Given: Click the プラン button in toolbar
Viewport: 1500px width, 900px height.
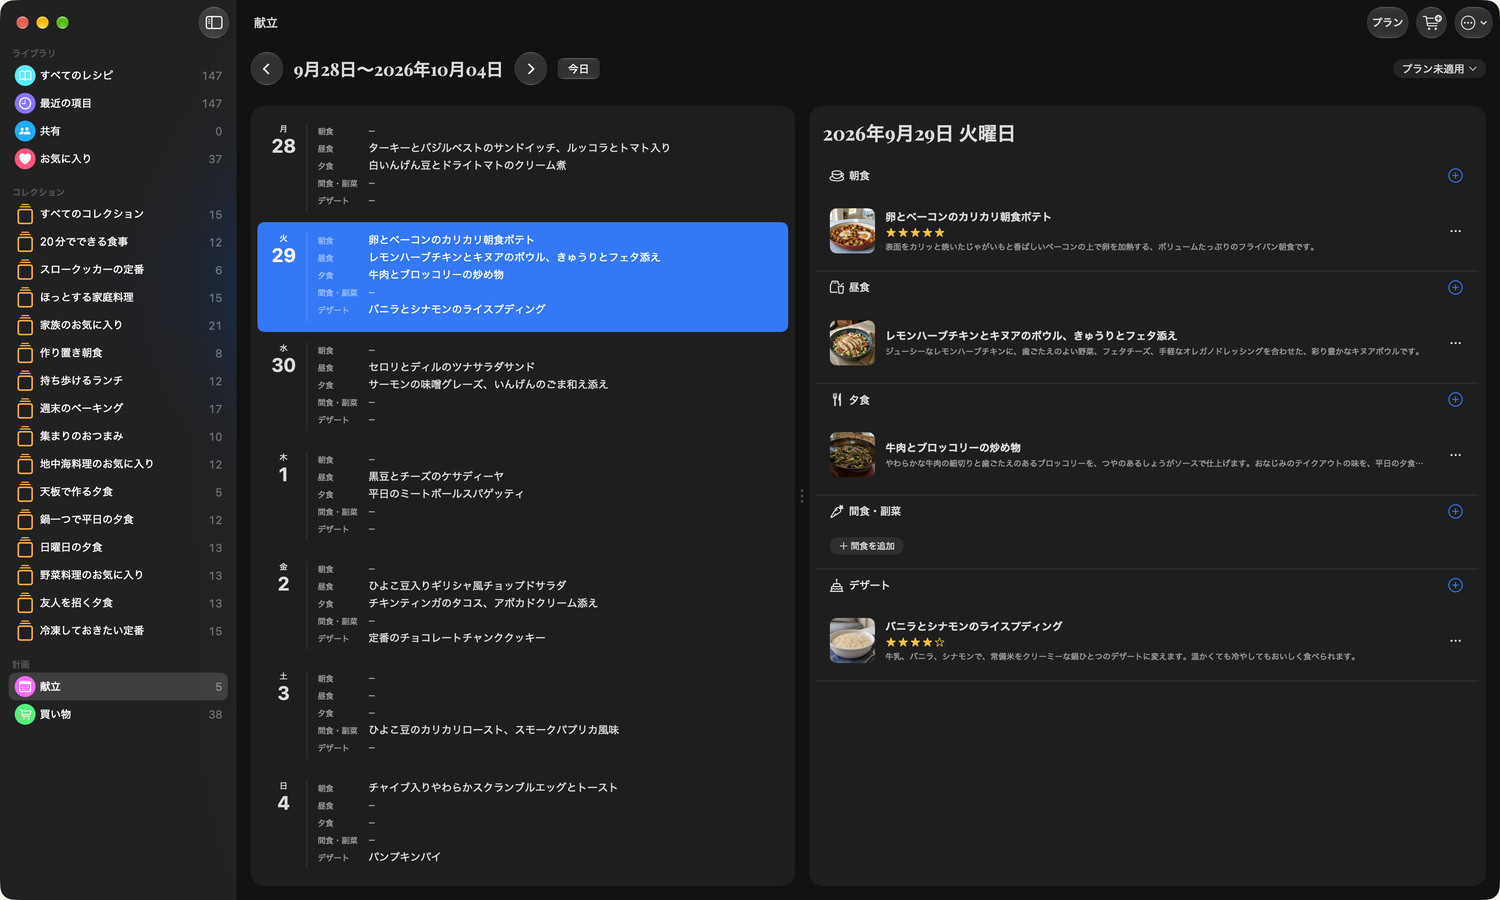Looking at the screenshot, I should (1387, 22).
